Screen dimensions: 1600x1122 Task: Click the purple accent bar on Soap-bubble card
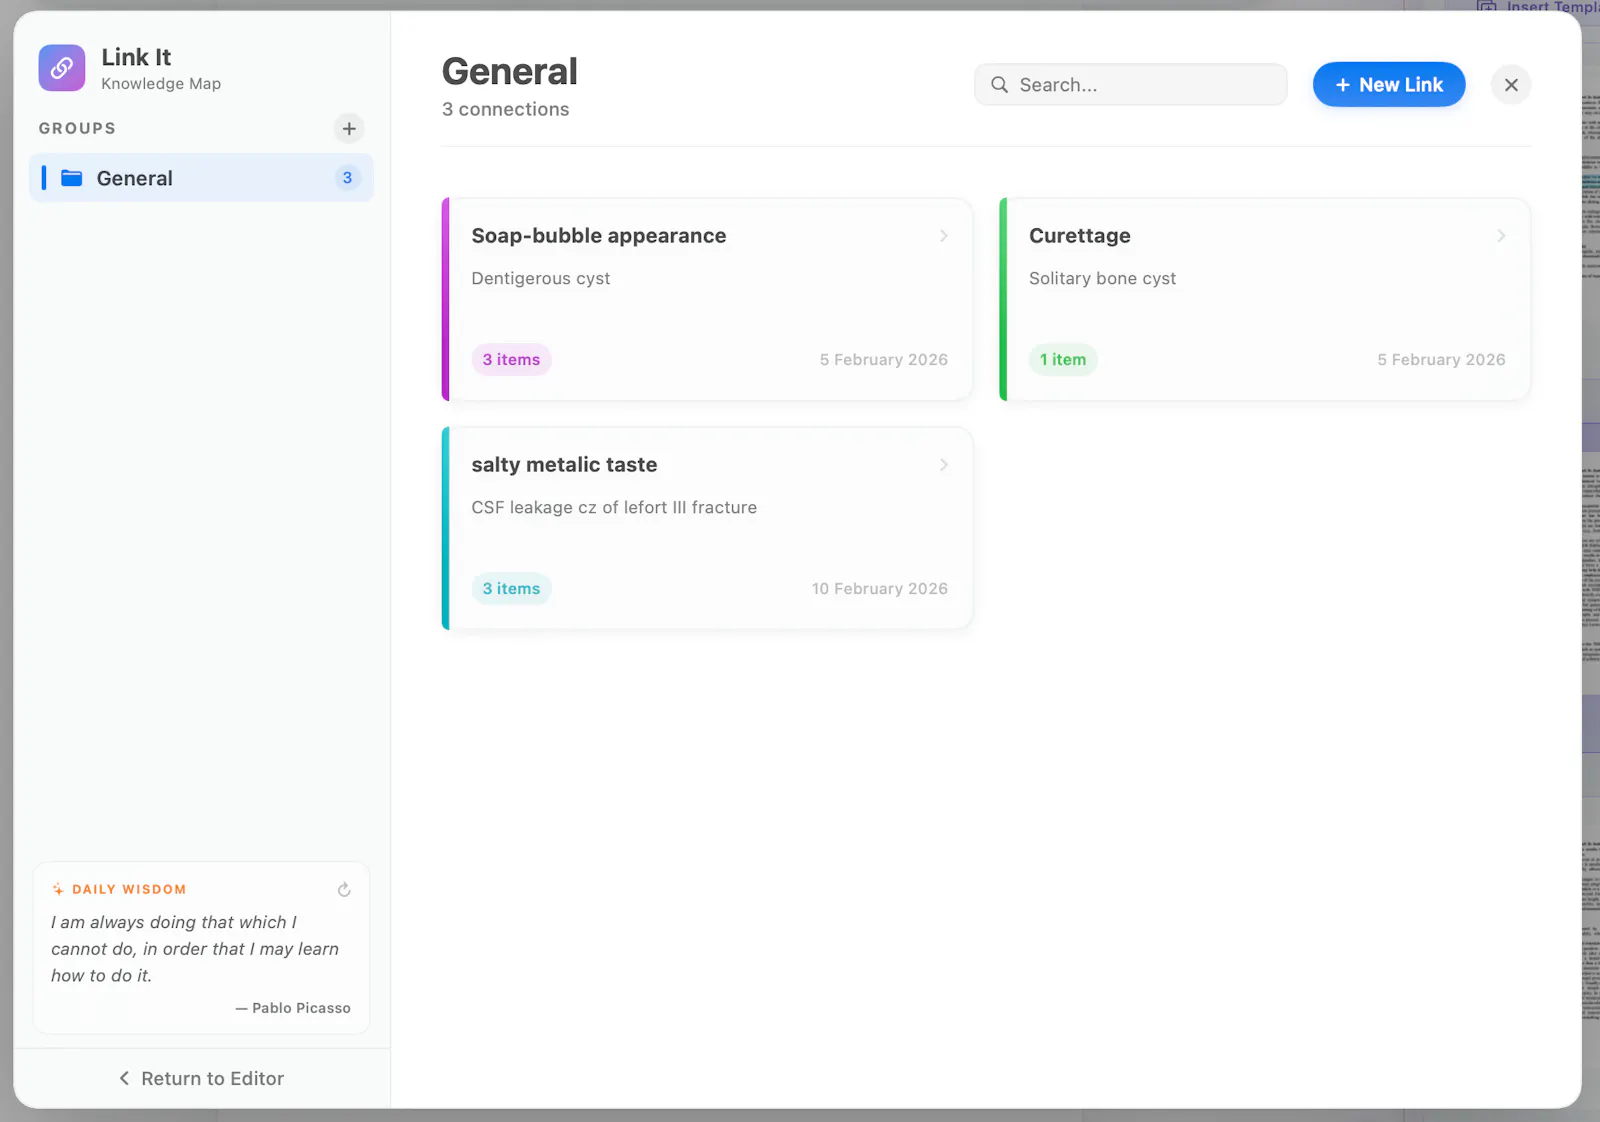[x=446, y=300]
